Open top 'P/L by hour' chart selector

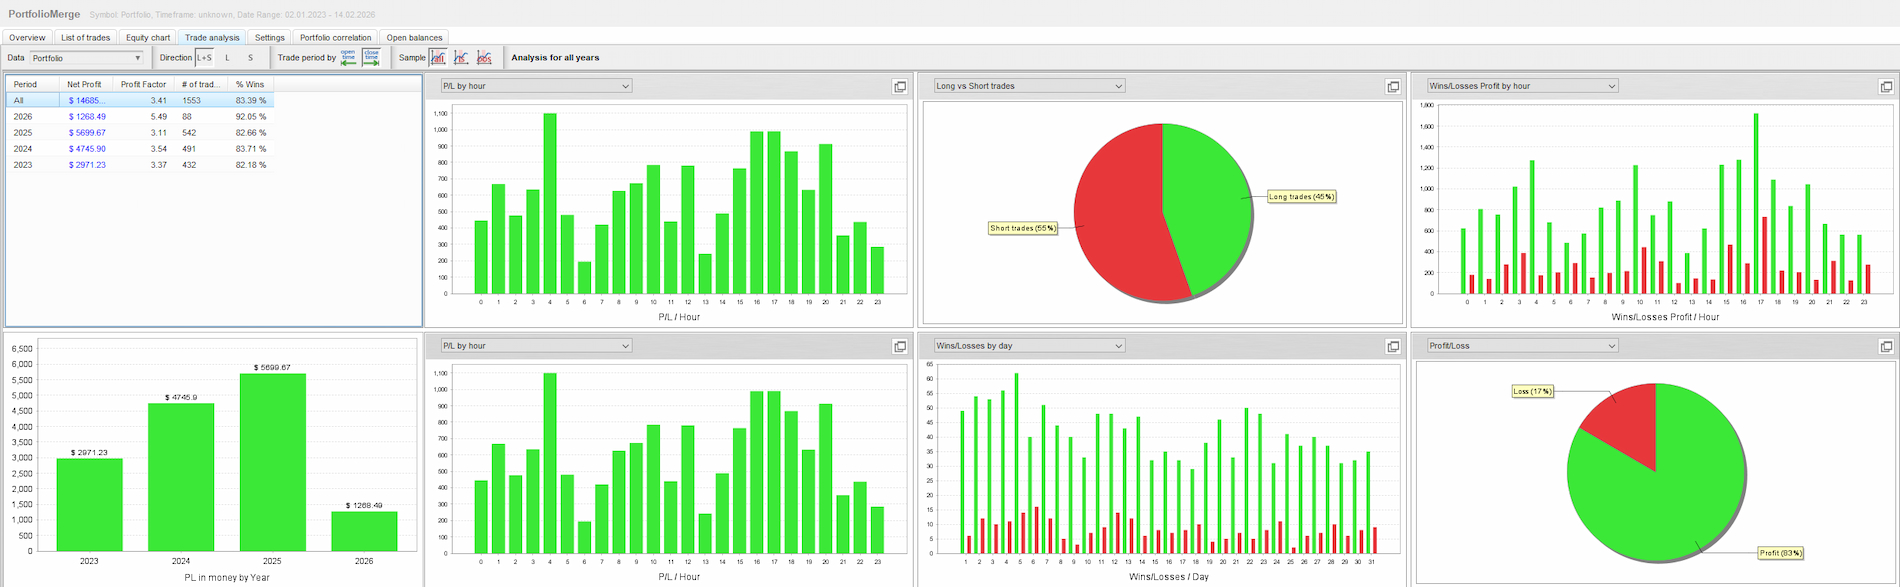point(536,86)
